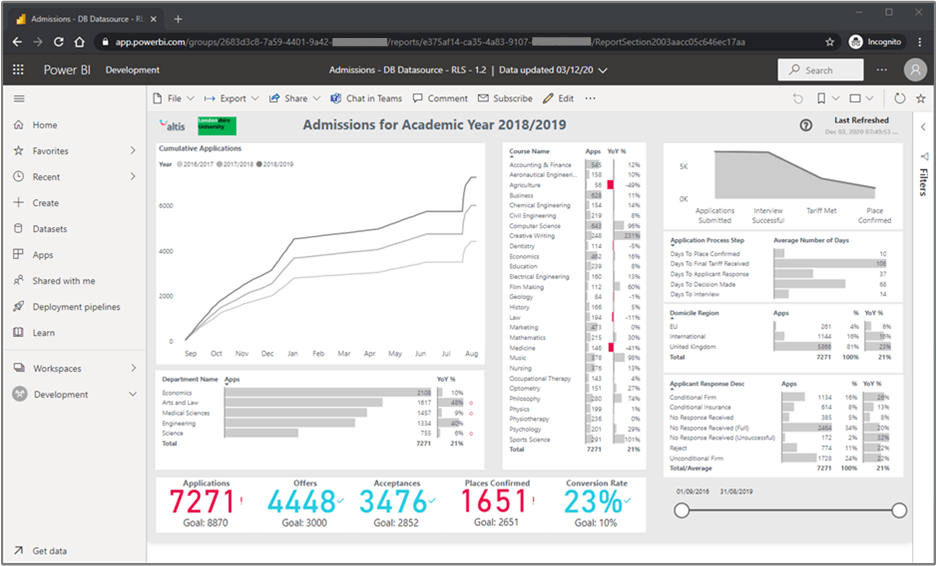937x566 pixels.
Task: Collapse the navigation pane with hamburger icon
Action: tap(19, 99)
